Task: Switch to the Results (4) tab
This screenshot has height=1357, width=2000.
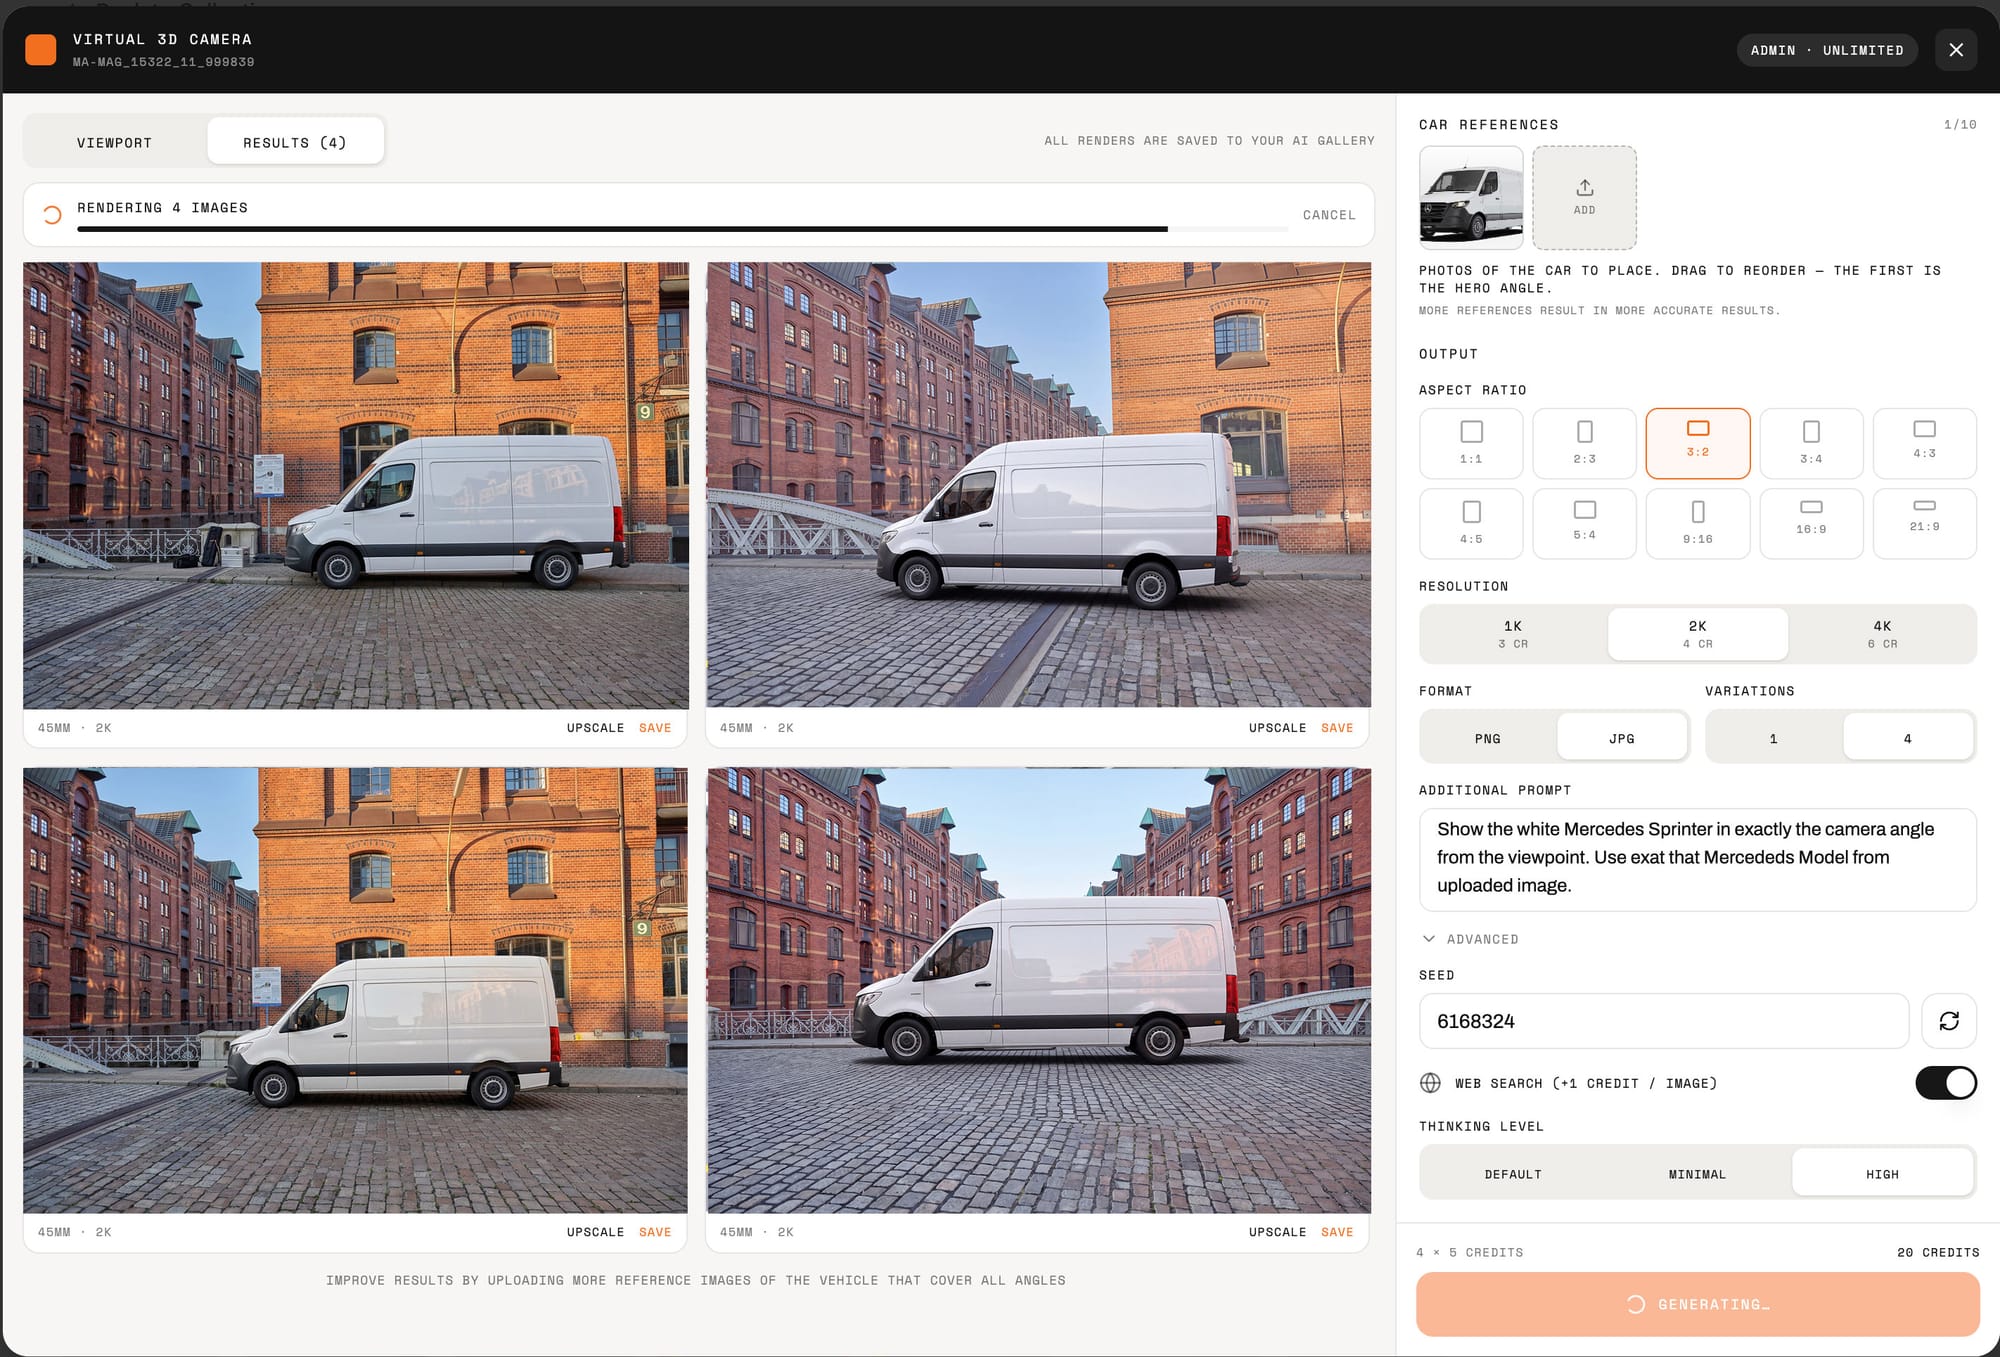Action: click(295, 142)
